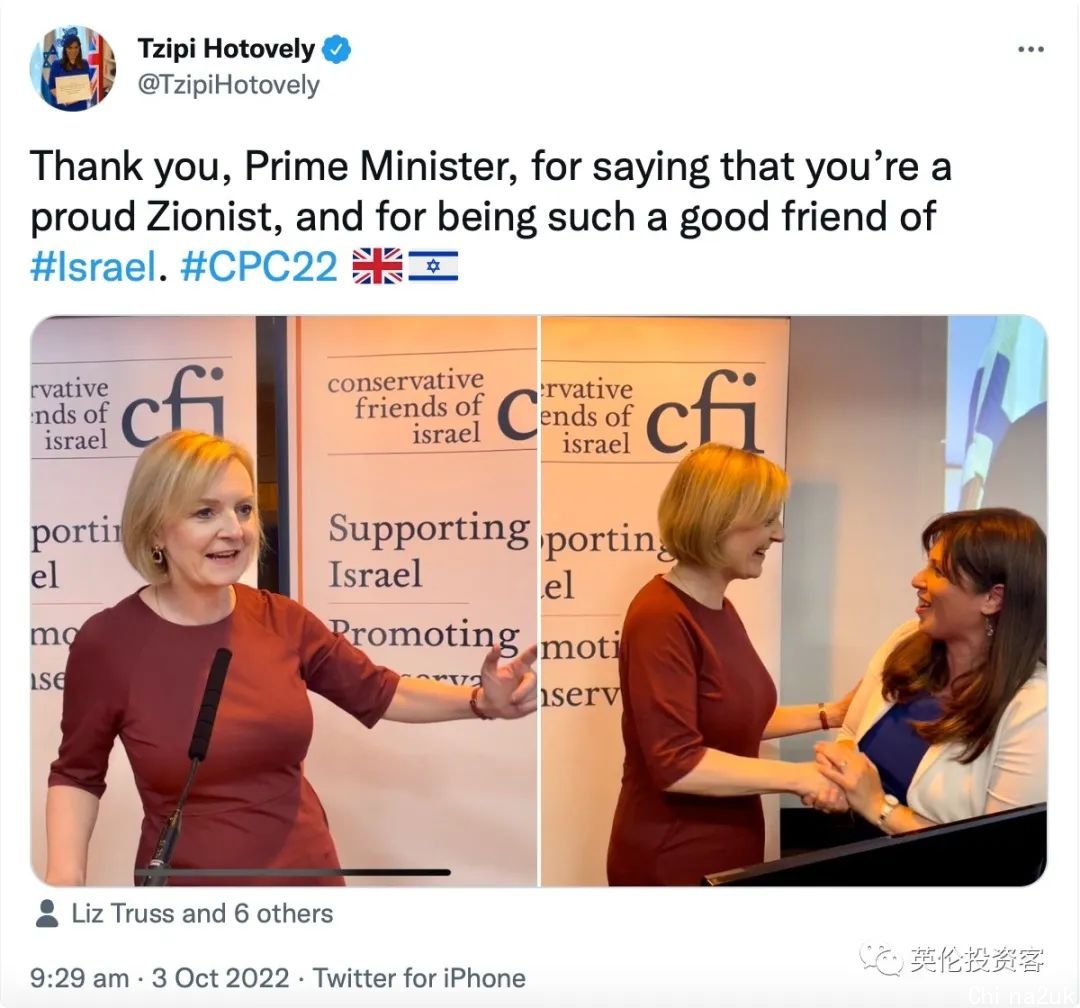
Task: Click the WeChat logo watermark
Action: point(880,959)
